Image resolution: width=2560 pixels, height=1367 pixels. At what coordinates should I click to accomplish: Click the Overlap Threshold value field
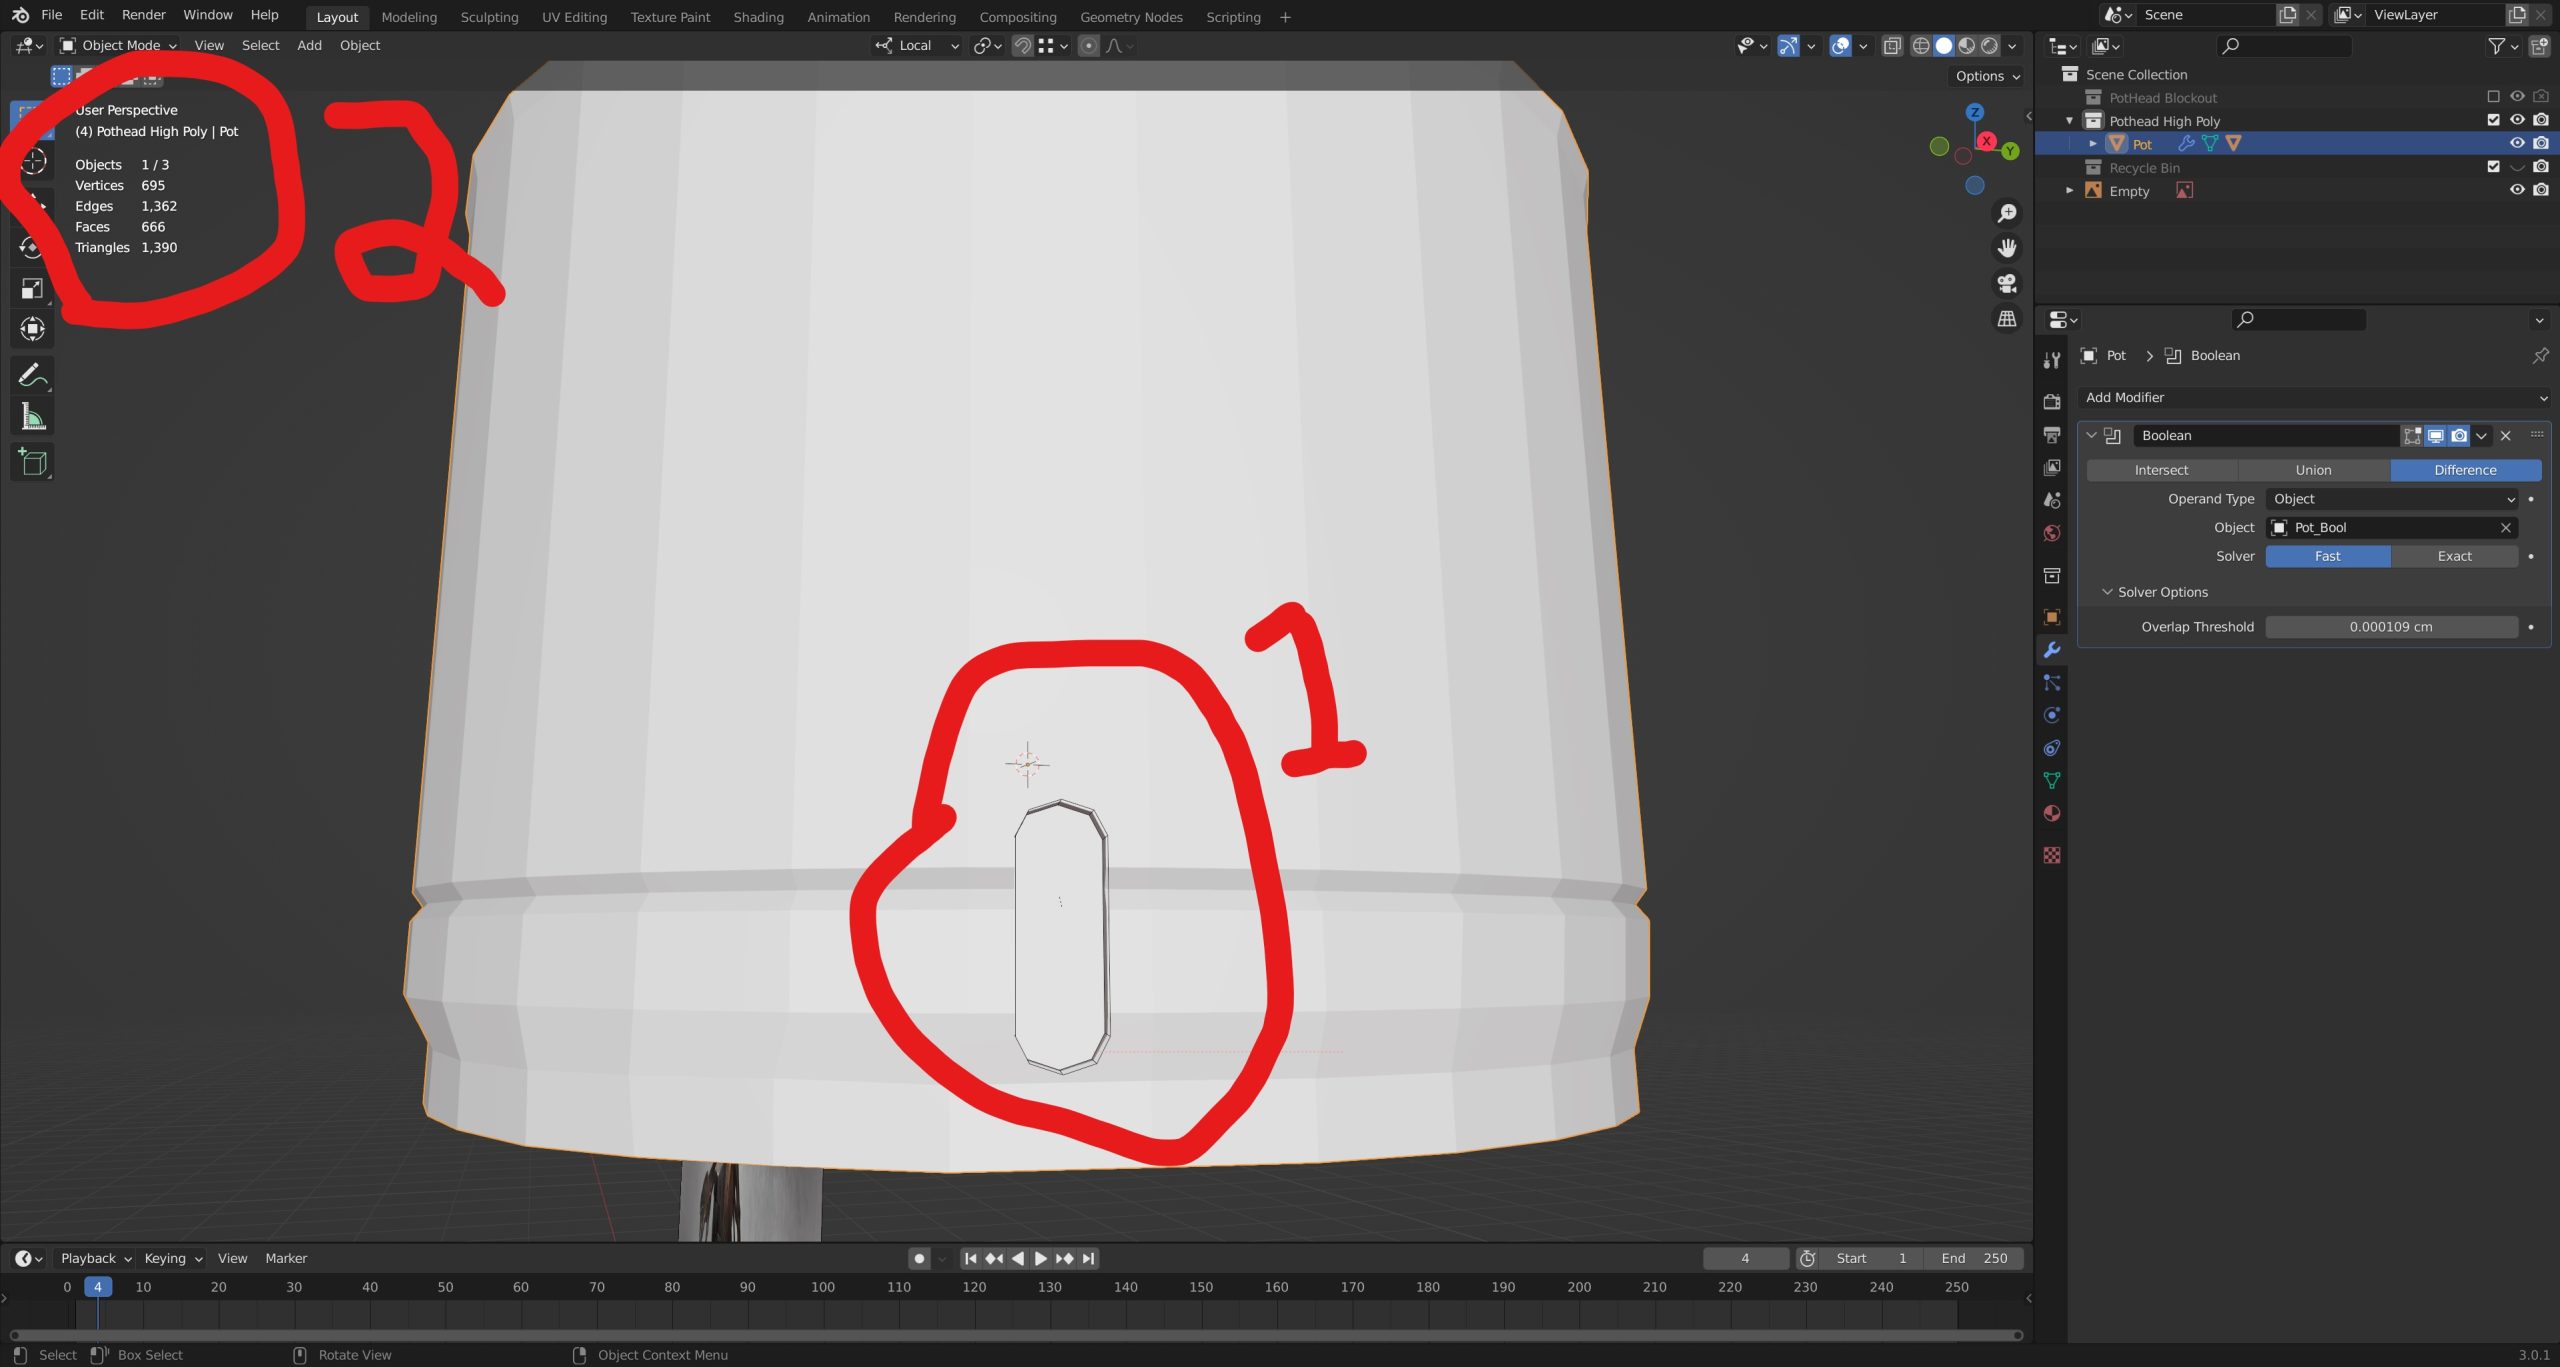[2391, 627]
